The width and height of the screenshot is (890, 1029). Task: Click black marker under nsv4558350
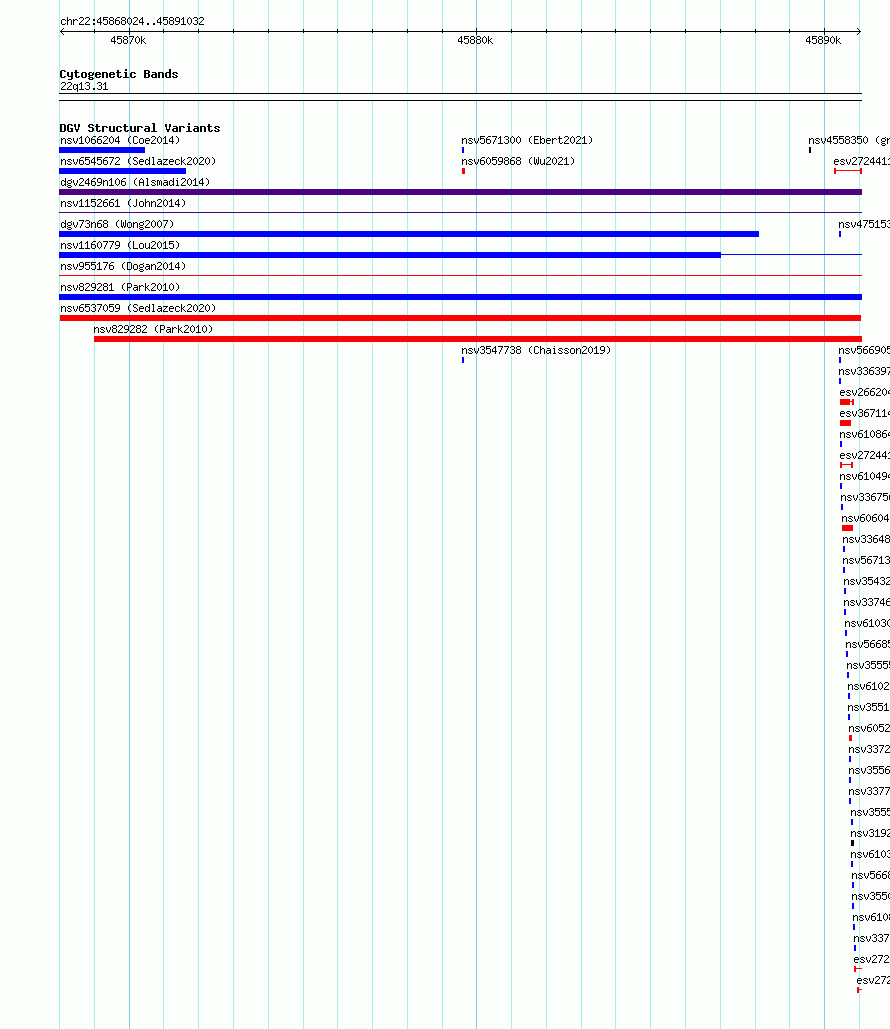[810, 150]
